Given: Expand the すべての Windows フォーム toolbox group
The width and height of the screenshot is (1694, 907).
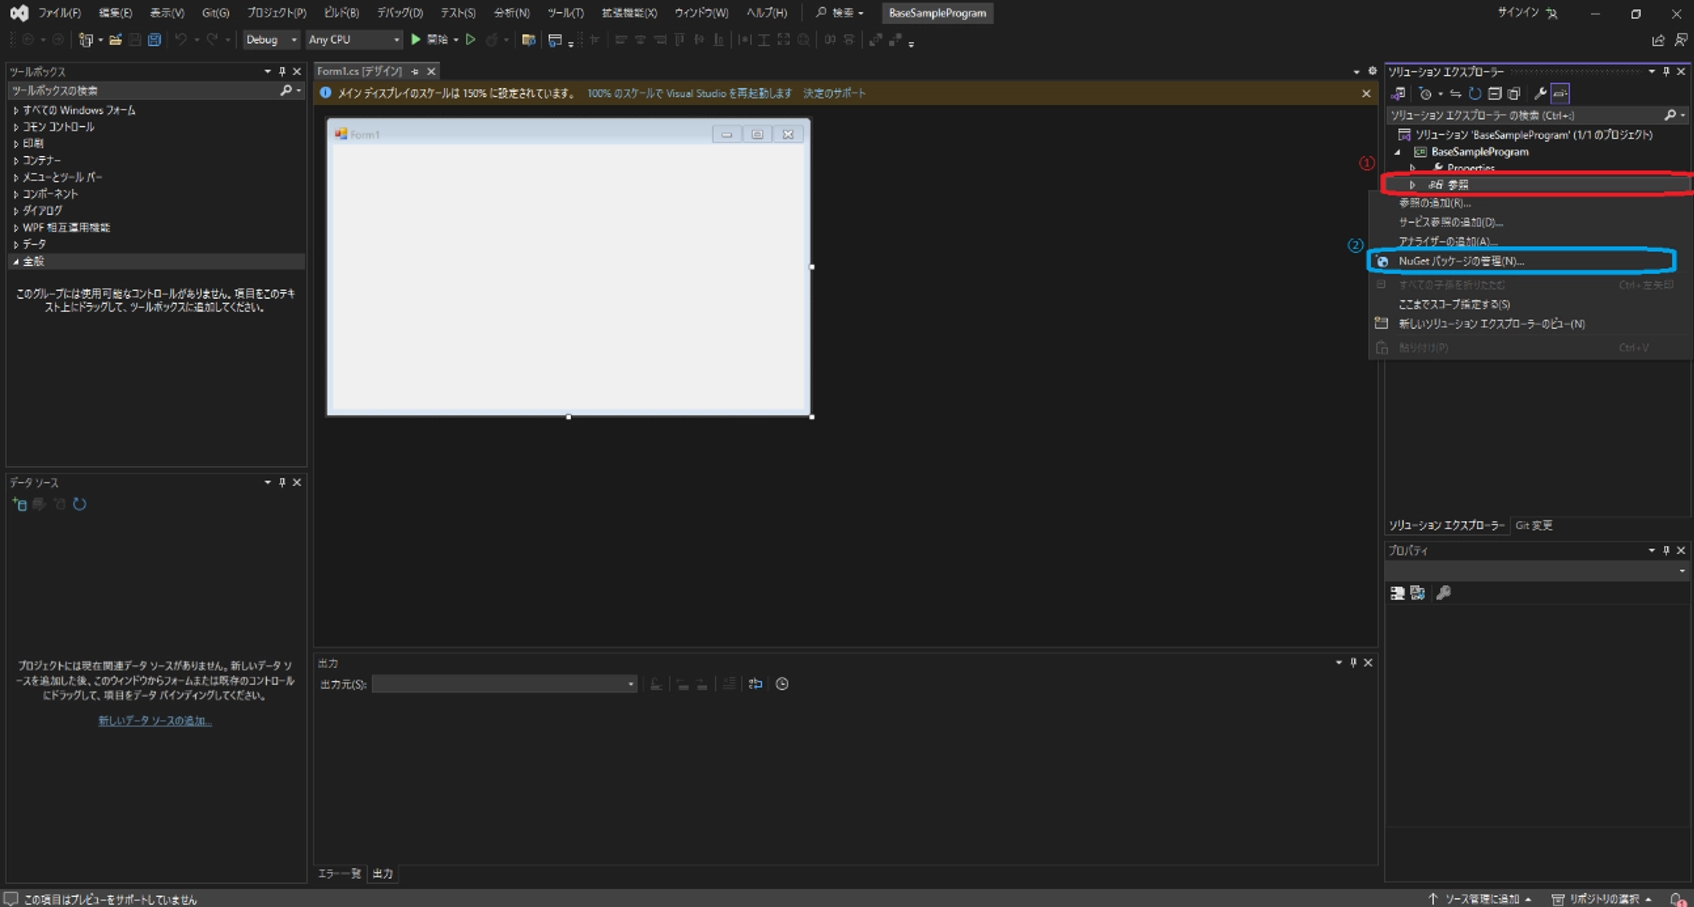Looking at the screenshot, I should 16,111.
